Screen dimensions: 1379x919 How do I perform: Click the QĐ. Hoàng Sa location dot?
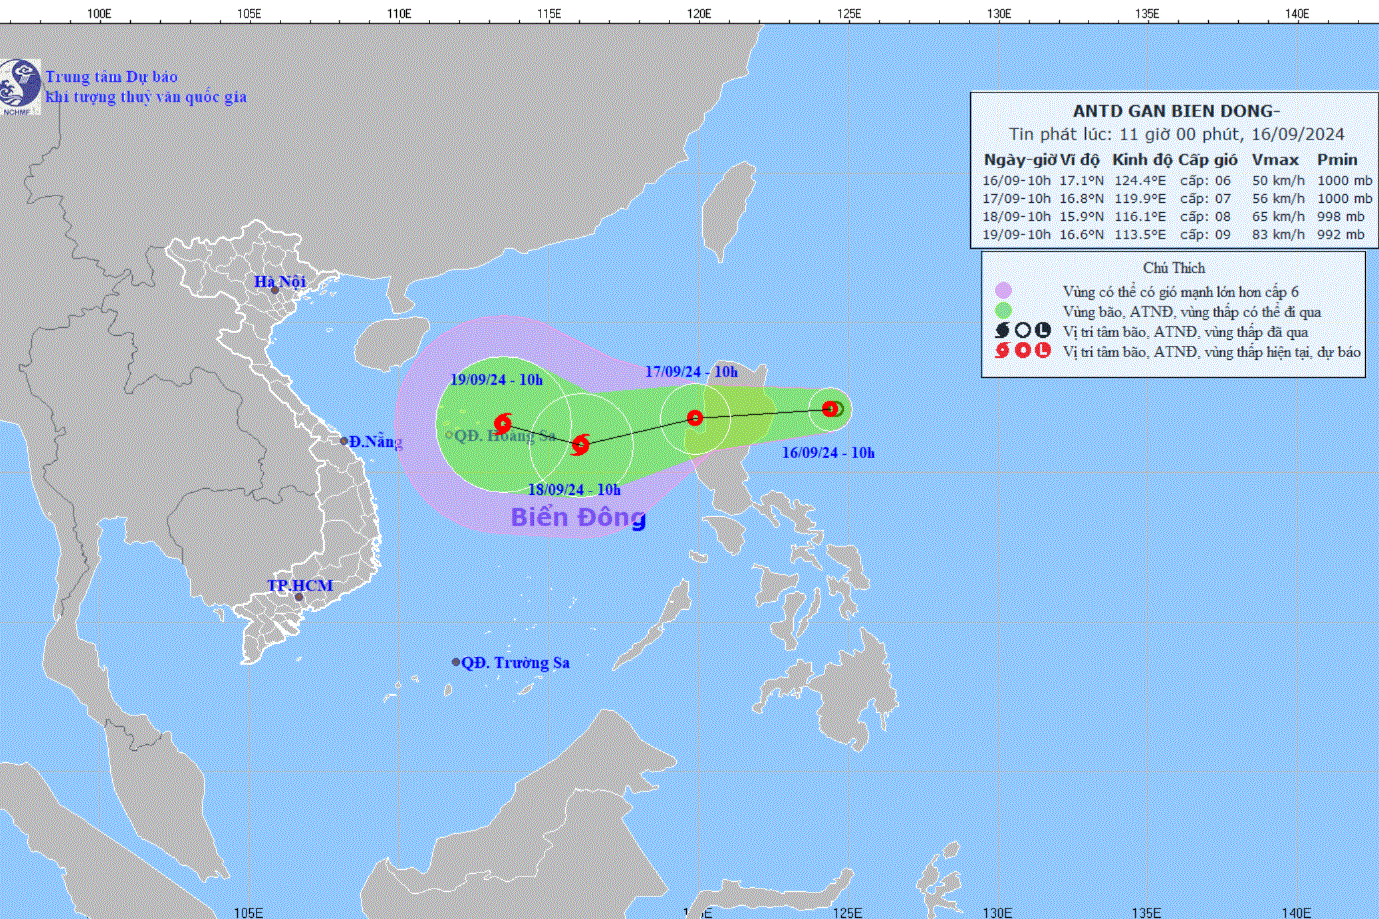pyautogui.click(x=449, y=434)
